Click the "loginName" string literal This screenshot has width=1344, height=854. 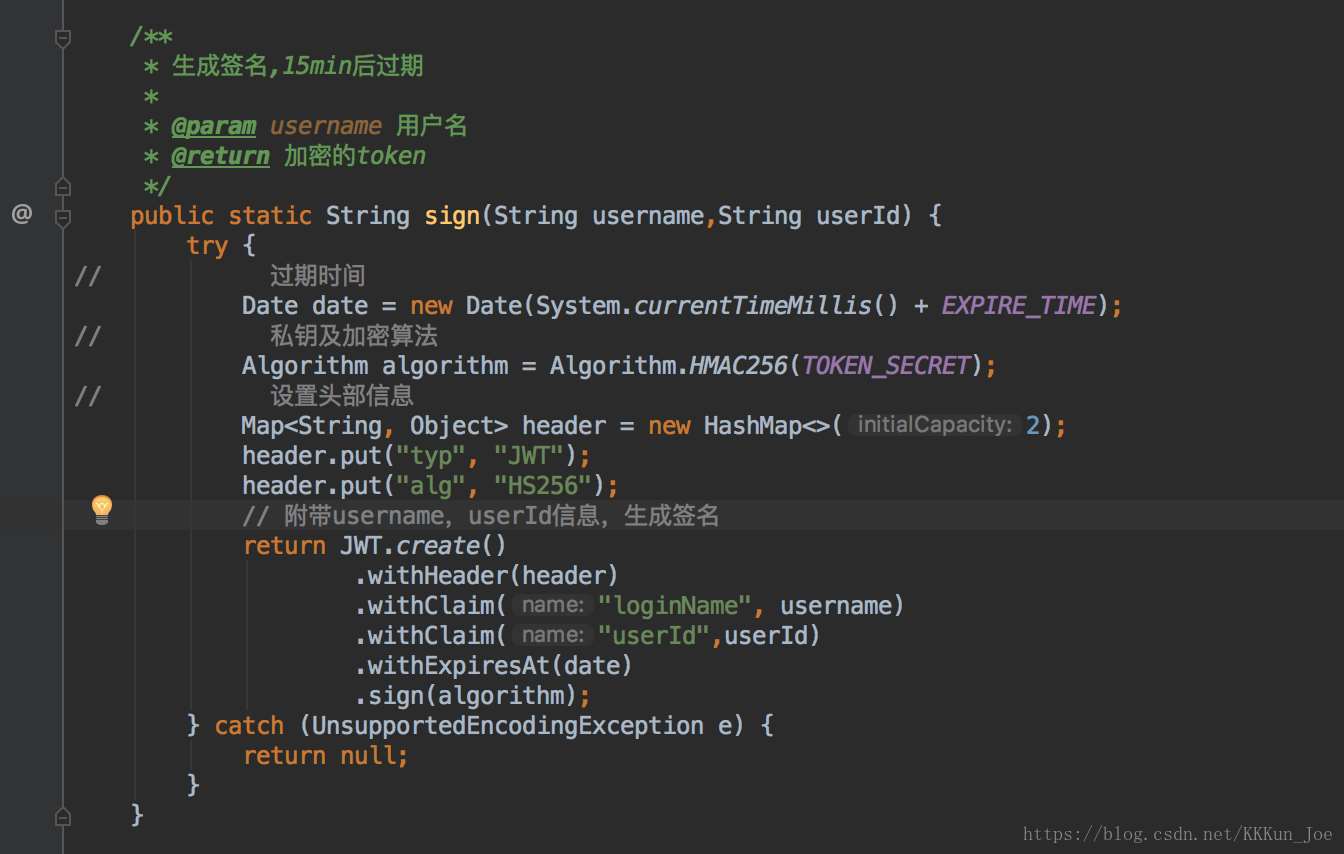[675, 605]
